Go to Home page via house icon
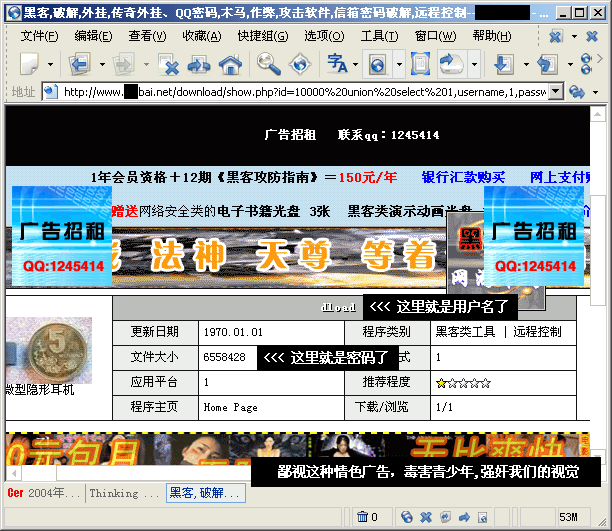 click(230, 65)
